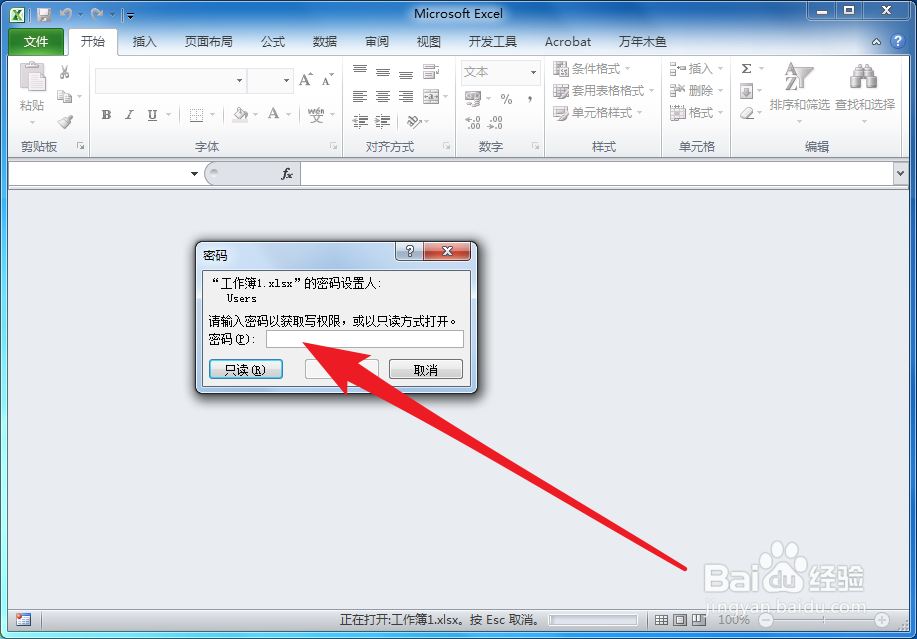
Task: Click the 取消 (Cancel) button
Action: click(426, 369)
